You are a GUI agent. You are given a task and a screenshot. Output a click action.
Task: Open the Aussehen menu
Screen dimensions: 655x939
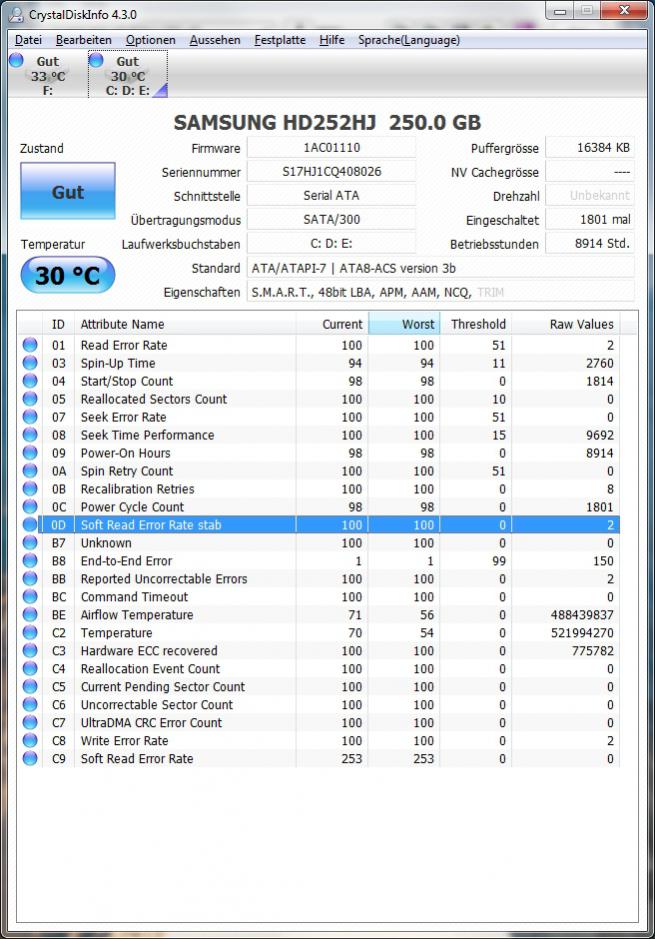215,40
